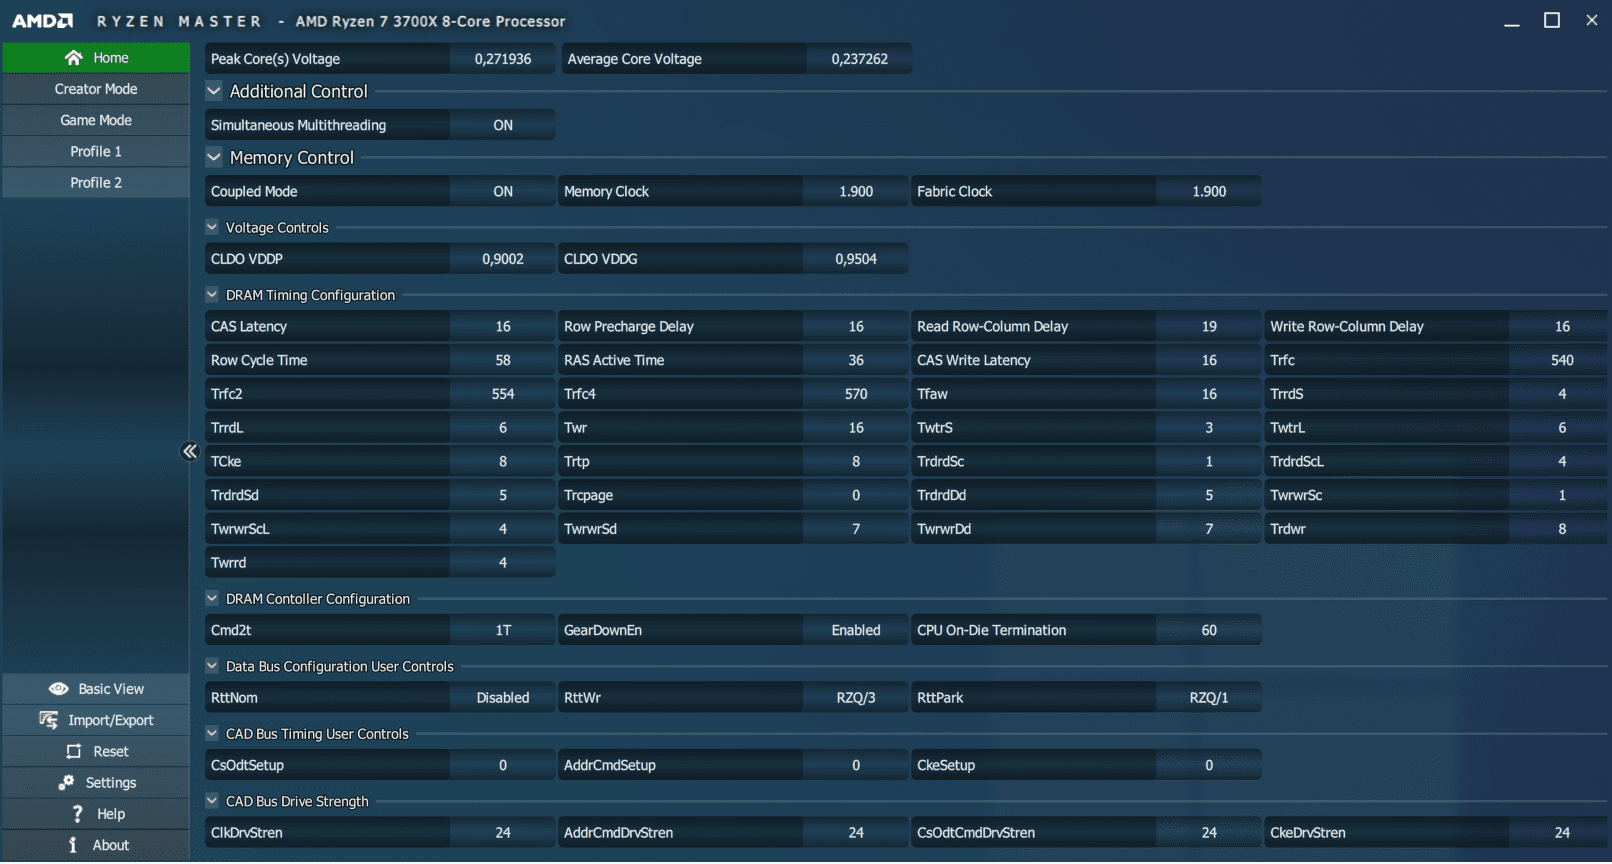
Task: Collapse DRAM Timing Configuration section
Action: click(212, 294)
